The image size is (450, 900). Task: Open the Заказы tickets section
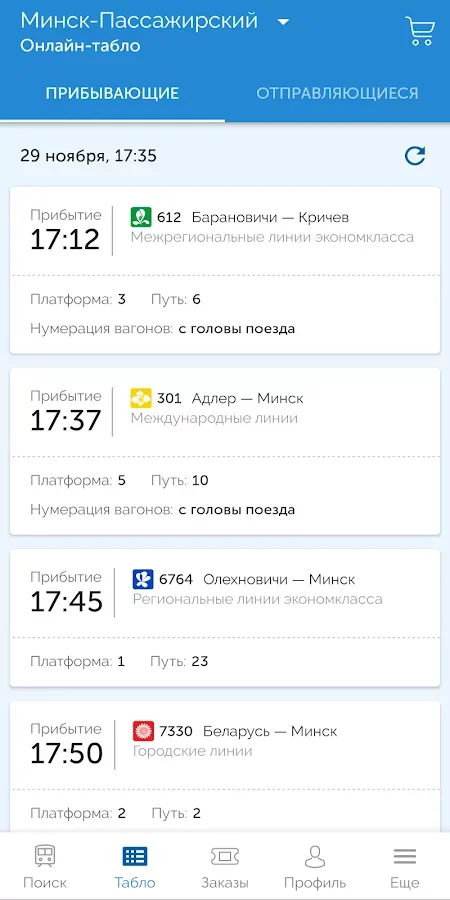[224, 866]
